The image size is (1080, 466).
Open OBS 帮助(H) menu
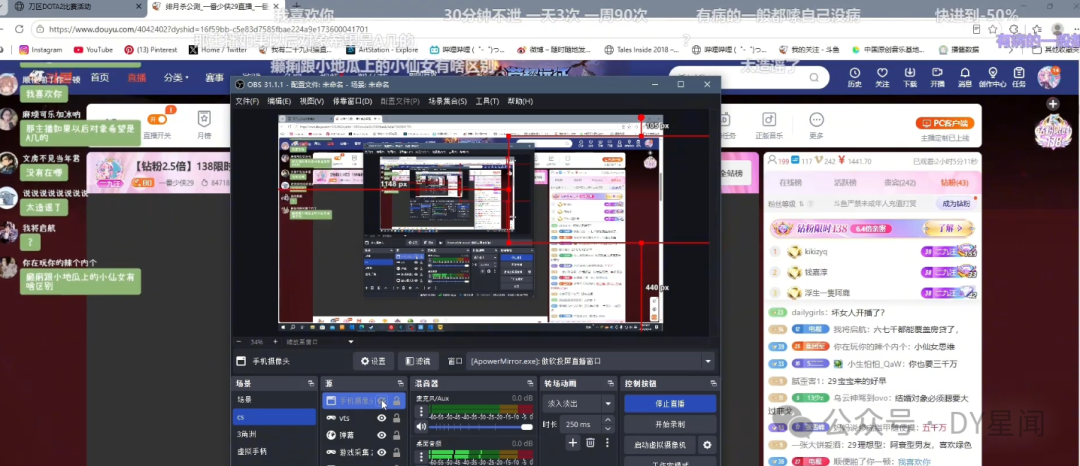pos(520,101)
